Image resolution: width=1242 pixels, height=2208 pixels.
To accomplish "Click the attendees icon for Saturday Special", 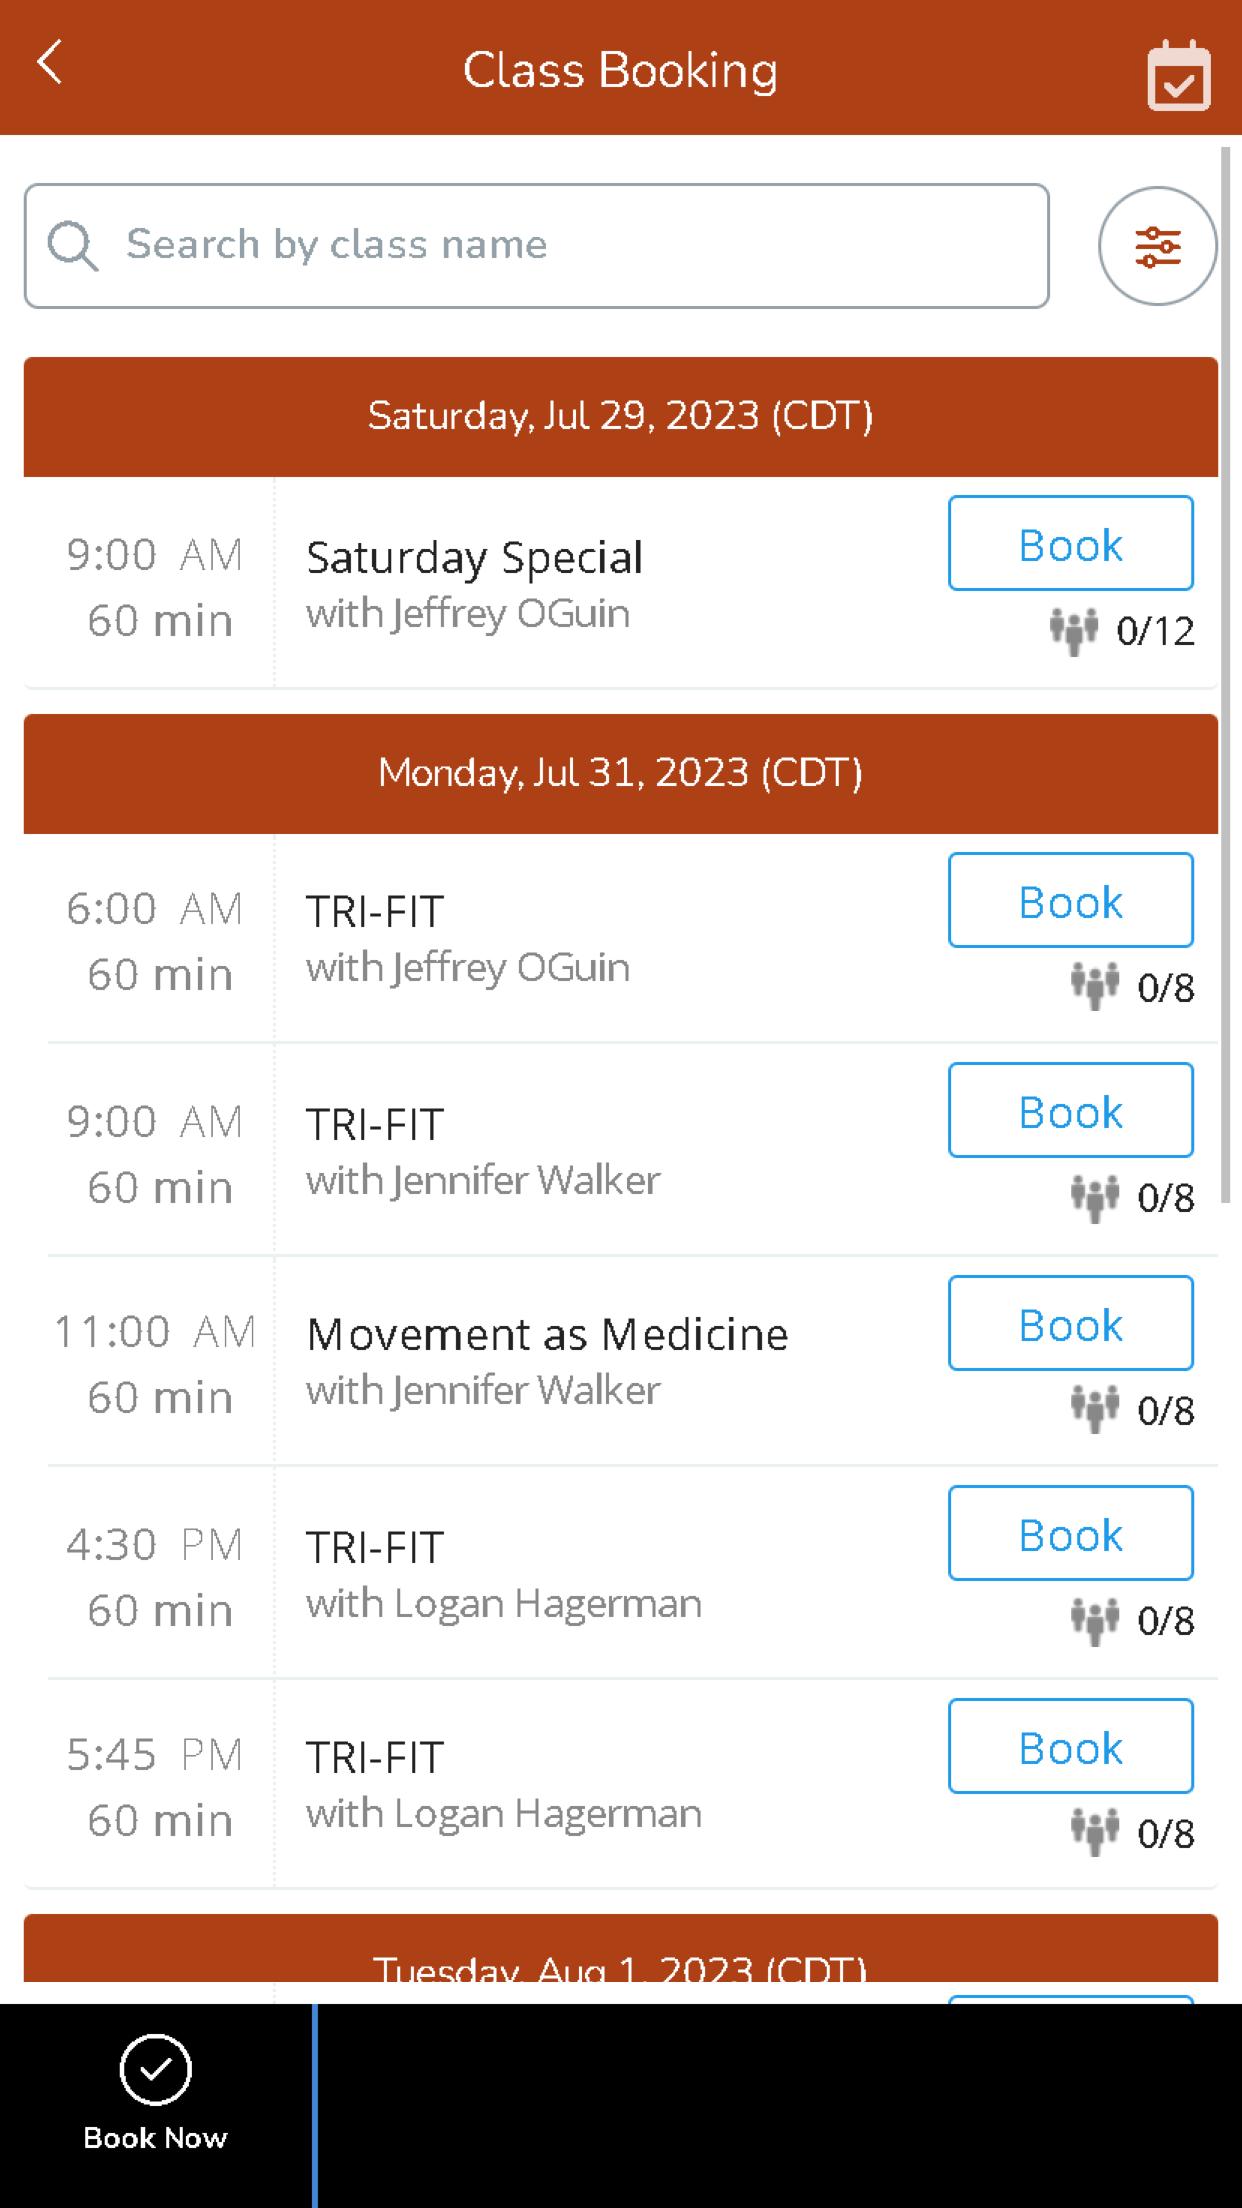I will [x=1073, y=631].
